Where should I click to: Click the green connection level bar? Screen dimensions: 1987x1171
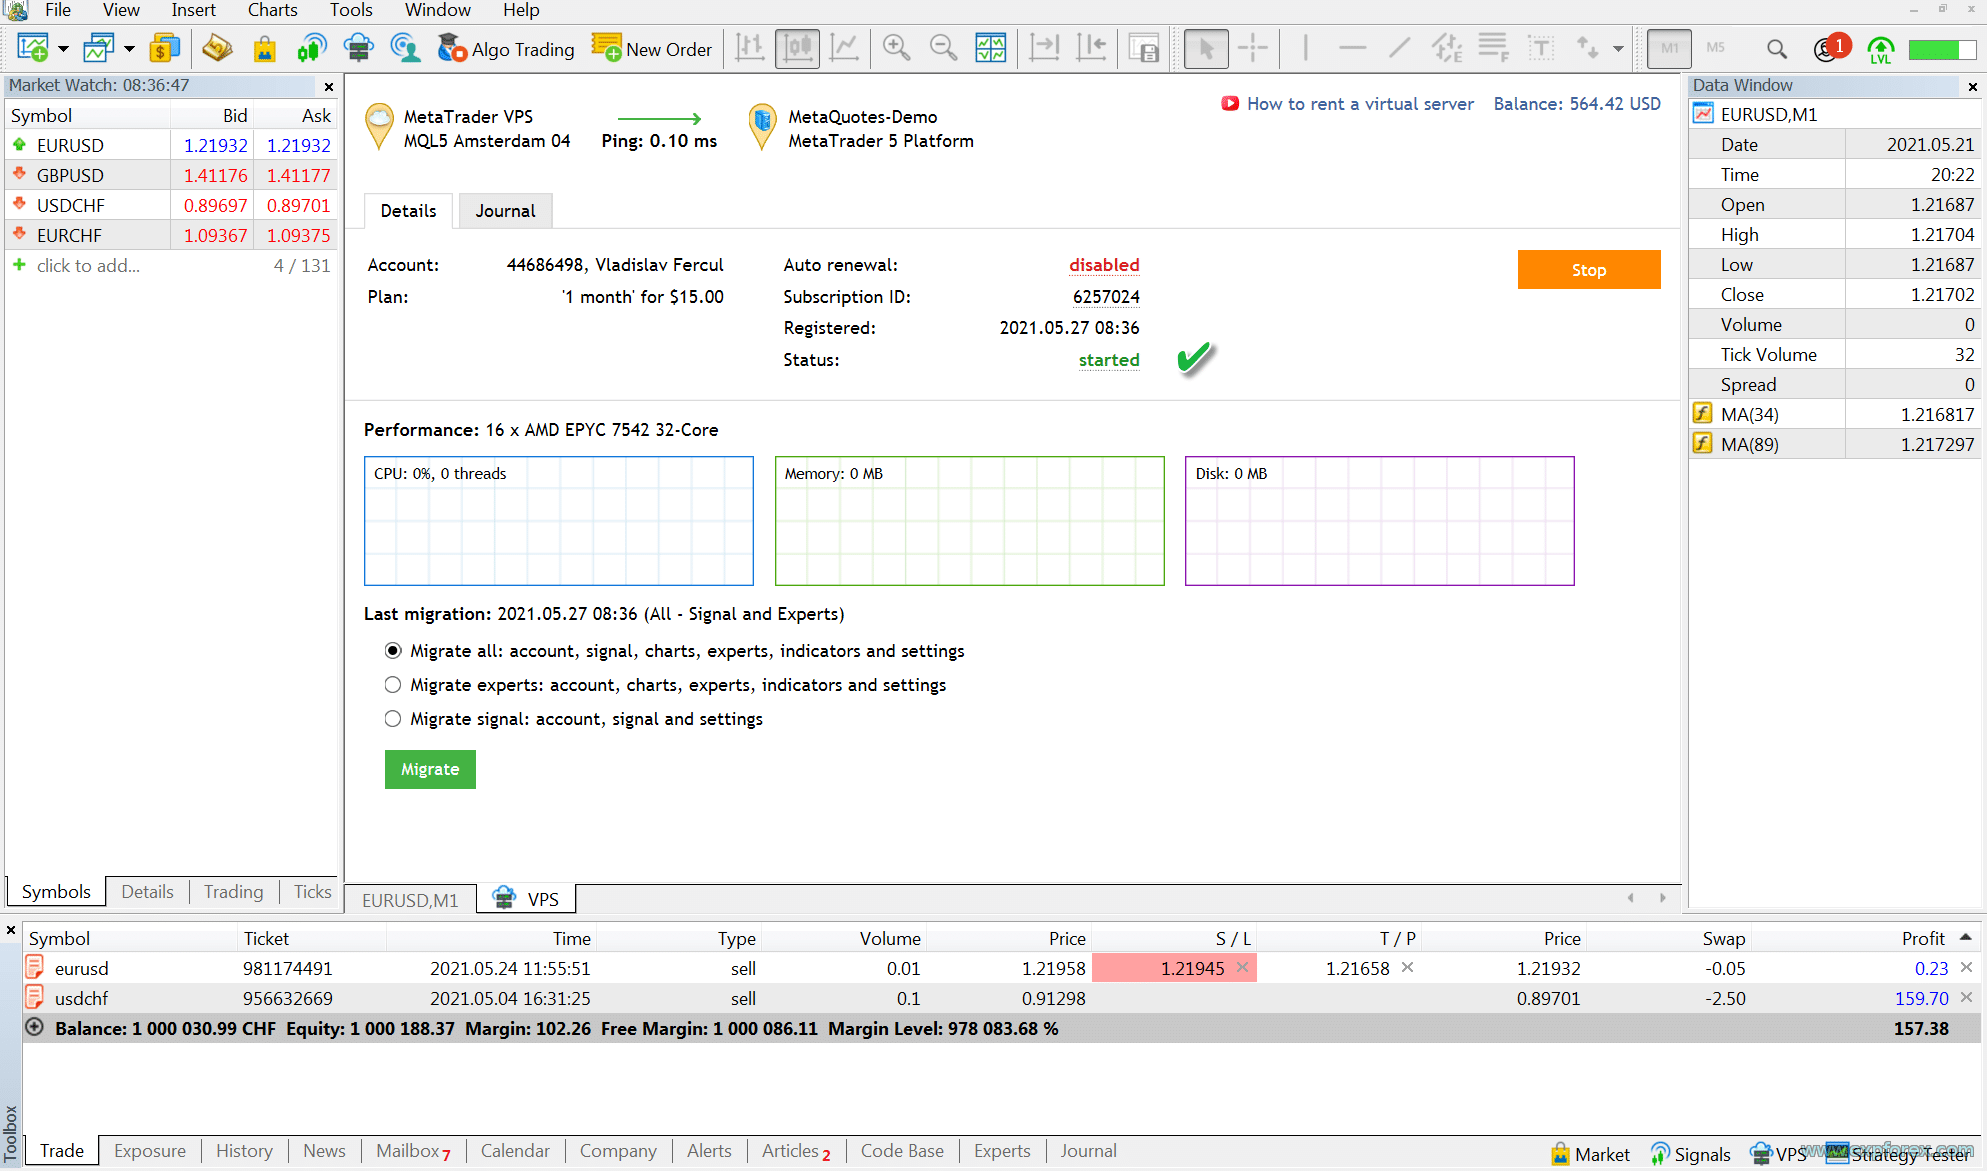(x=1941, y=49)
